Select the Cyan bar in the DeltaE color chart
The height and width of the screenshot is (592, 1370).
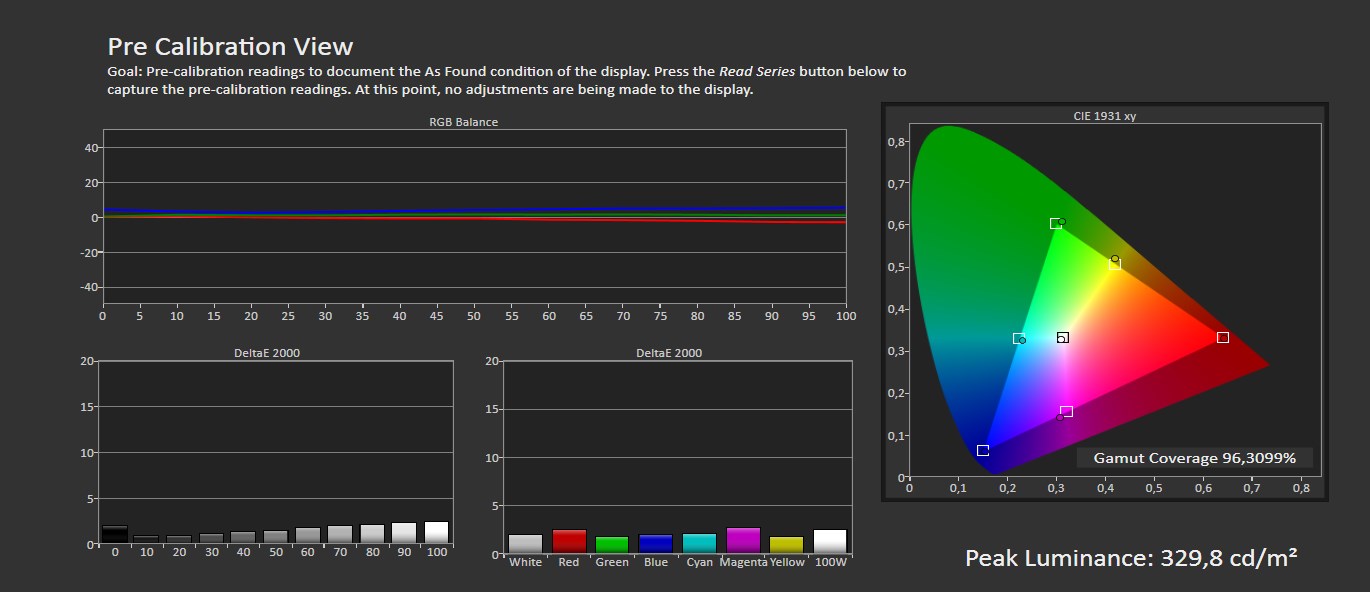coord(699,543)
